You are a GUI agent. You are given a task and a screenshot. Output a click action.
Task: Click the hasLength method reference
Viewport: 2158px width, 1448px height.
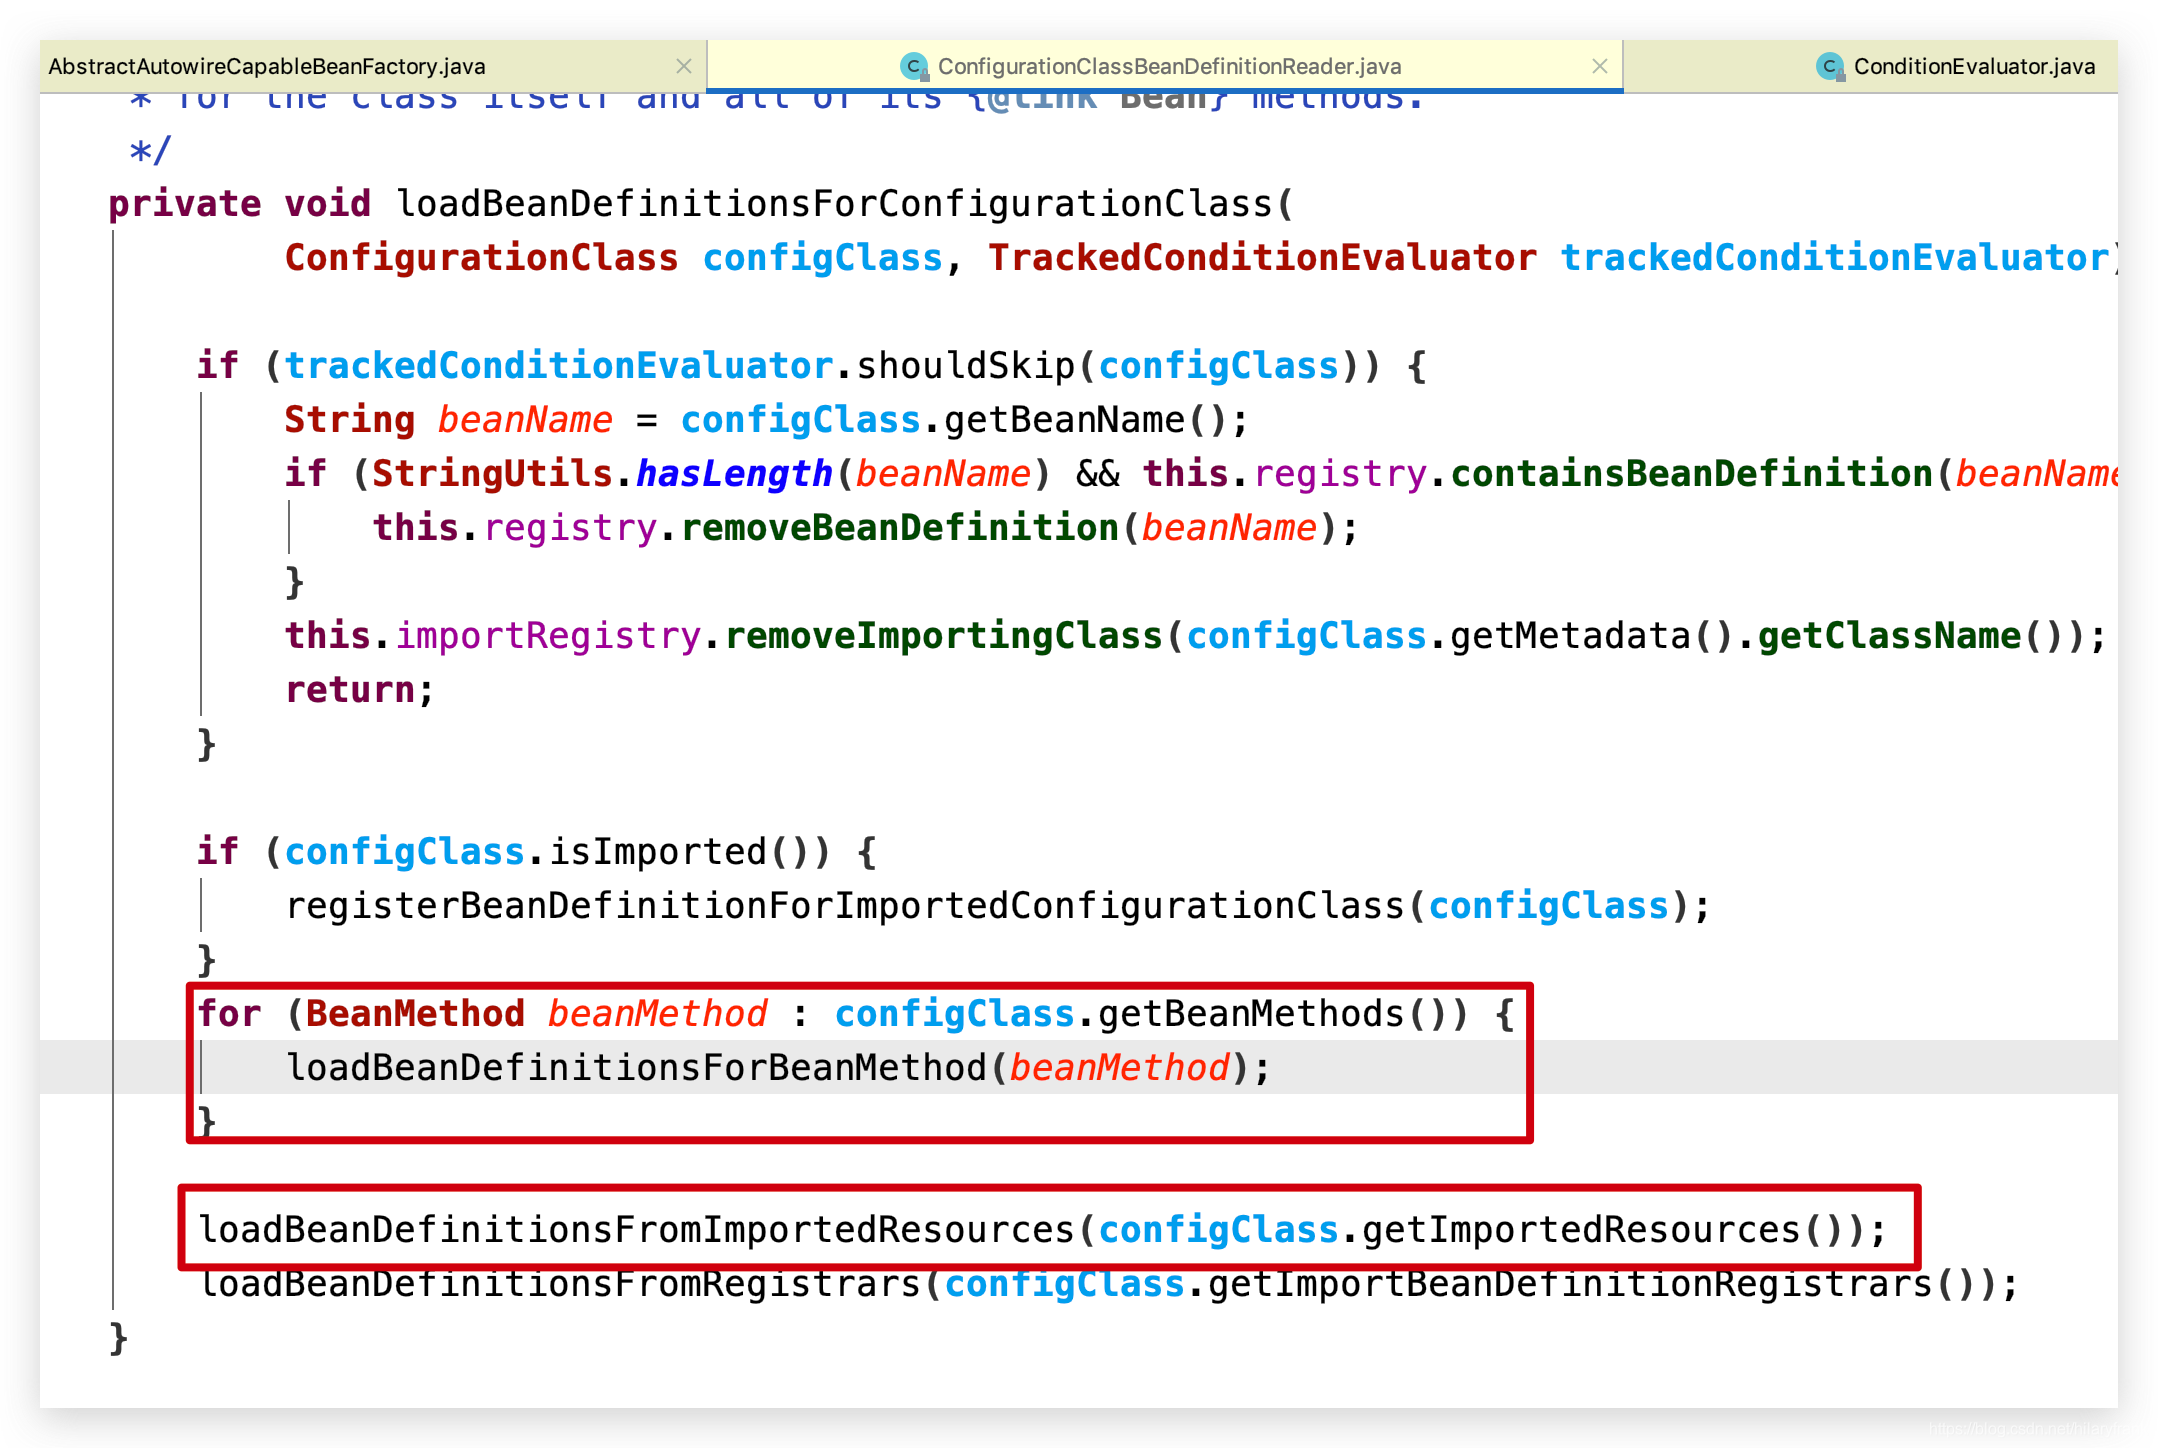pos(733,473)
